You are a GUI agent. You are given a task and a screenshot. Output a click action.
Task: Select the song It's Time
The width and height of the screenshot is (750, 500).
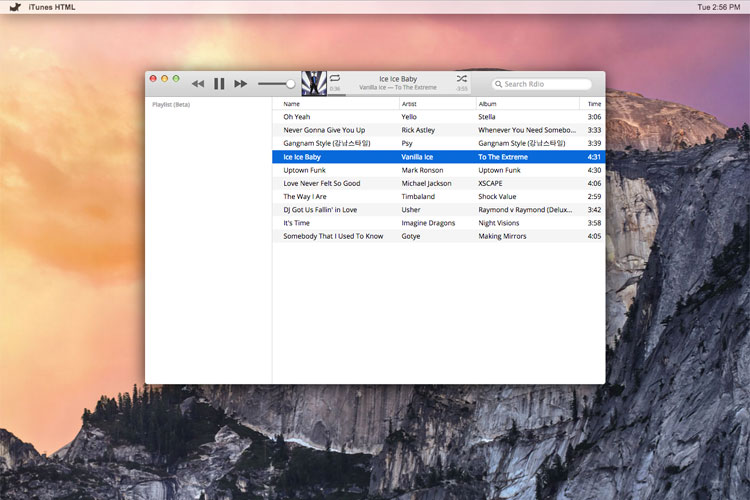297,223
